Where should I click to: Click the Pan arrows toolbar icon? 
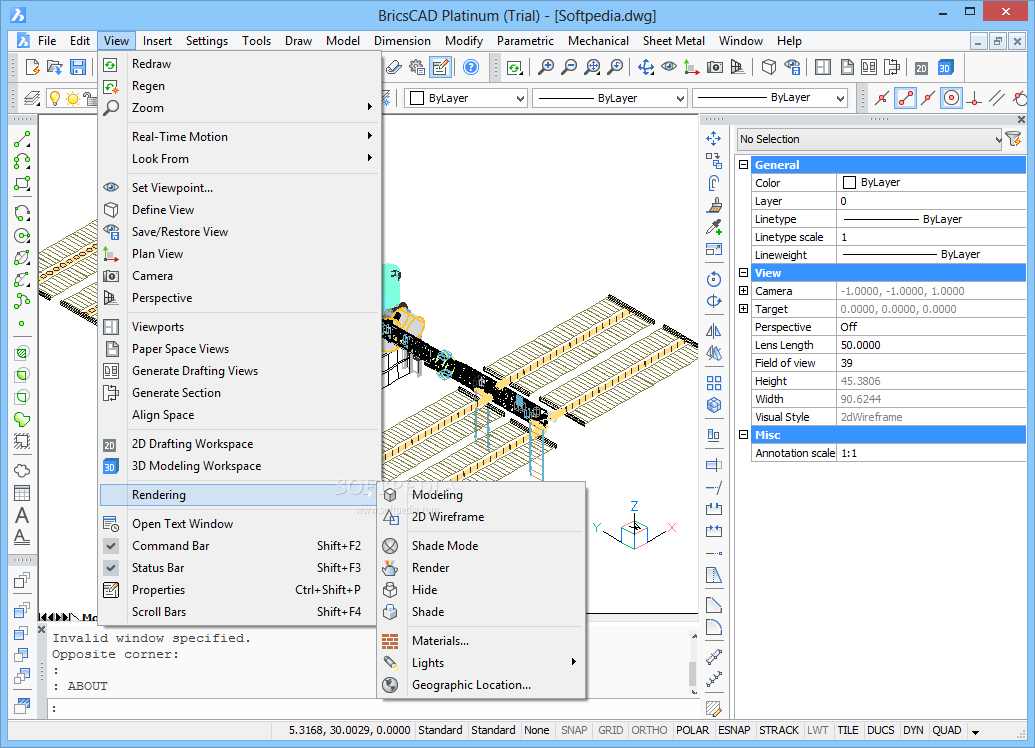tap(646, 67)
